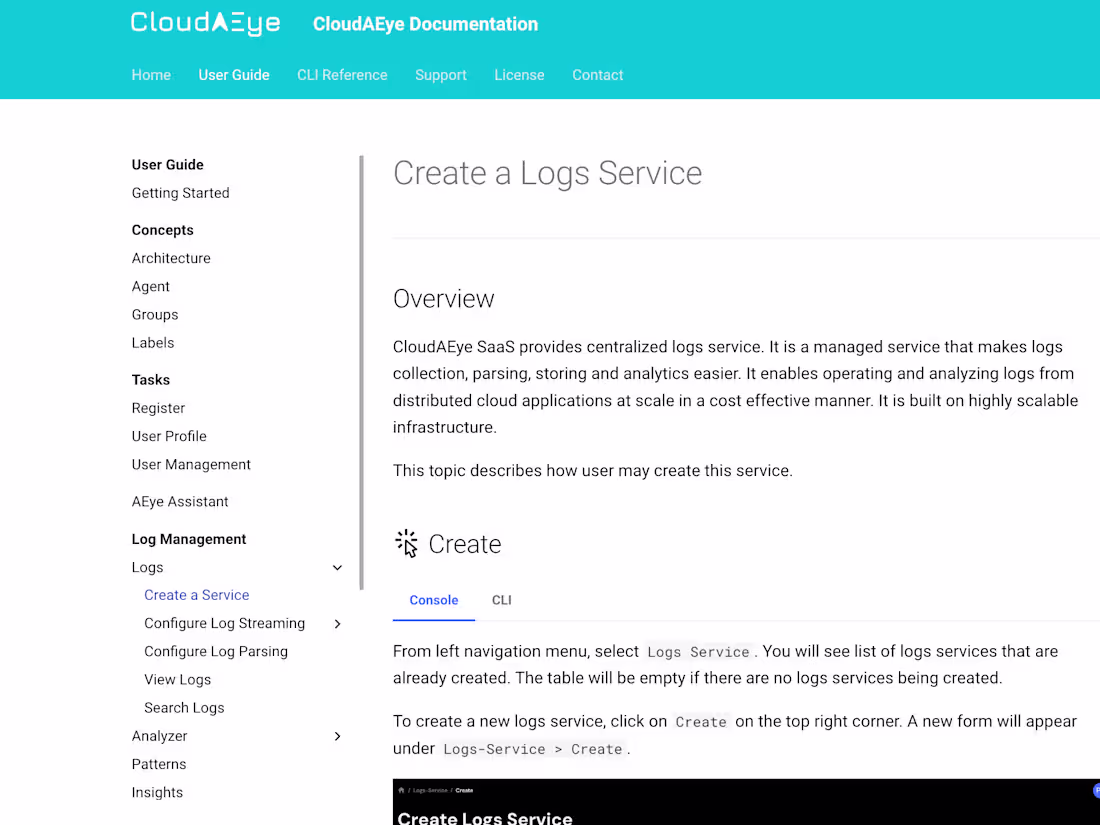Select Configure Log Parsing in sidebar
This screenshot has height=825, width=1100.
coord(216,652)
